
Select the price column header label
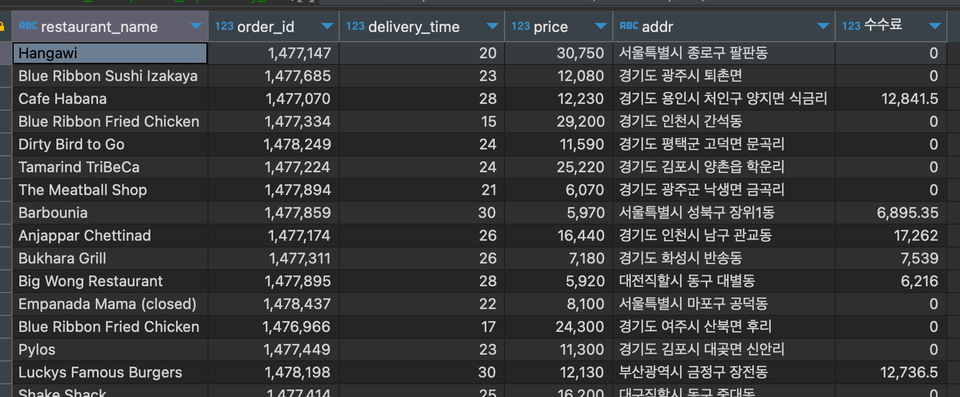click(x=551, y=27)
